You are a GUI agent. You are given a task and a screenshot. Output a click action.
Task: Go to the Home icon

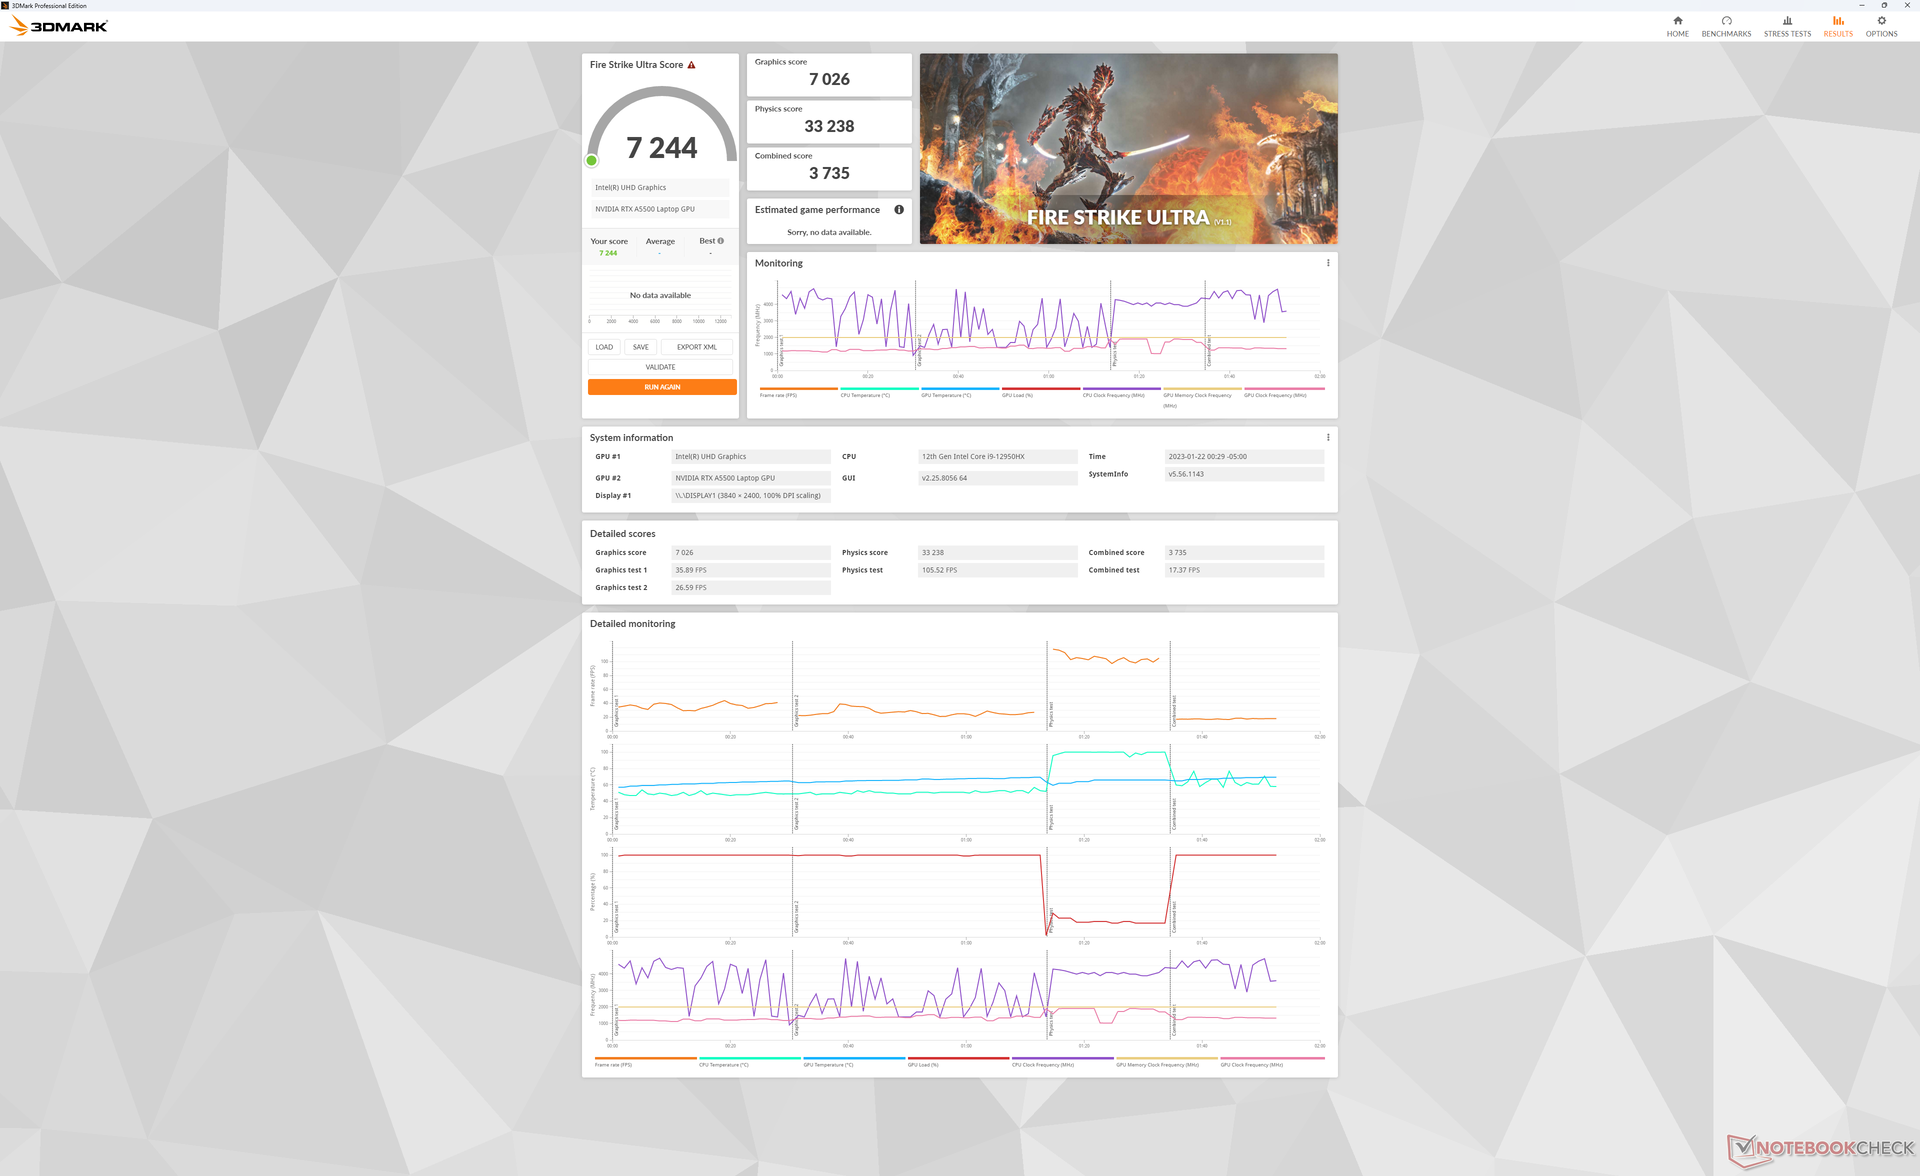click(1677, 21)
